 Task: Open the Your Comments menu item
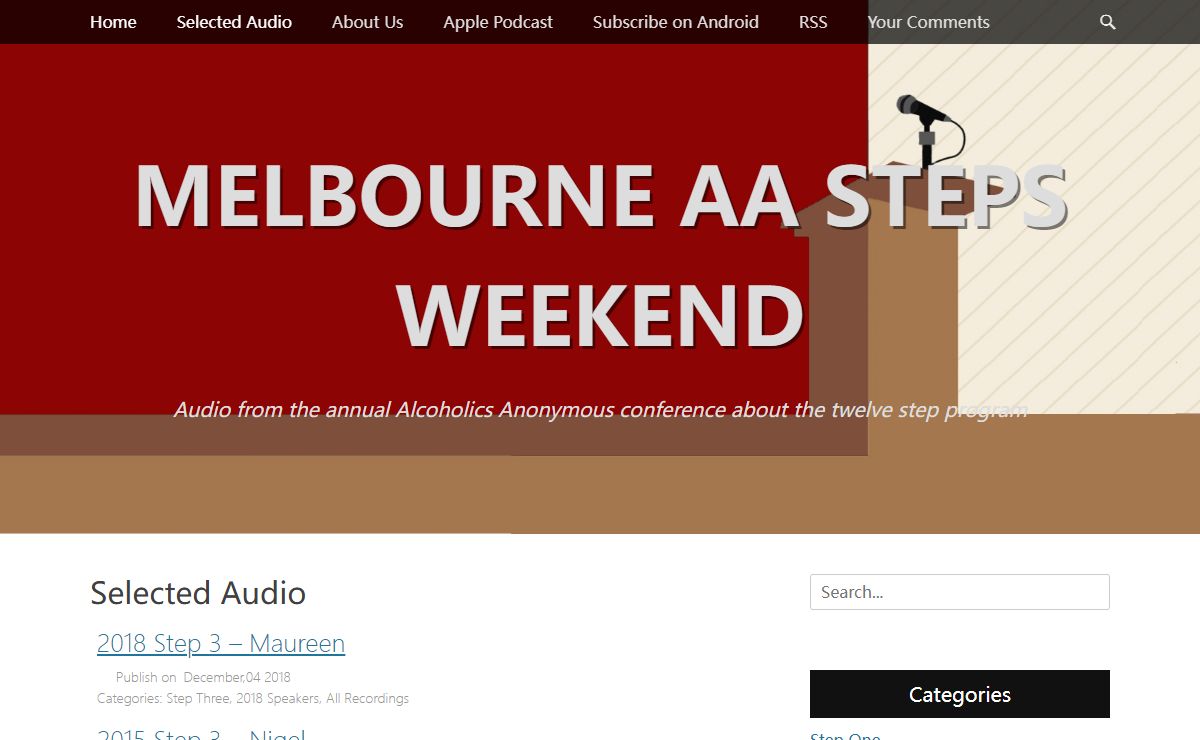tap(928, 22)
